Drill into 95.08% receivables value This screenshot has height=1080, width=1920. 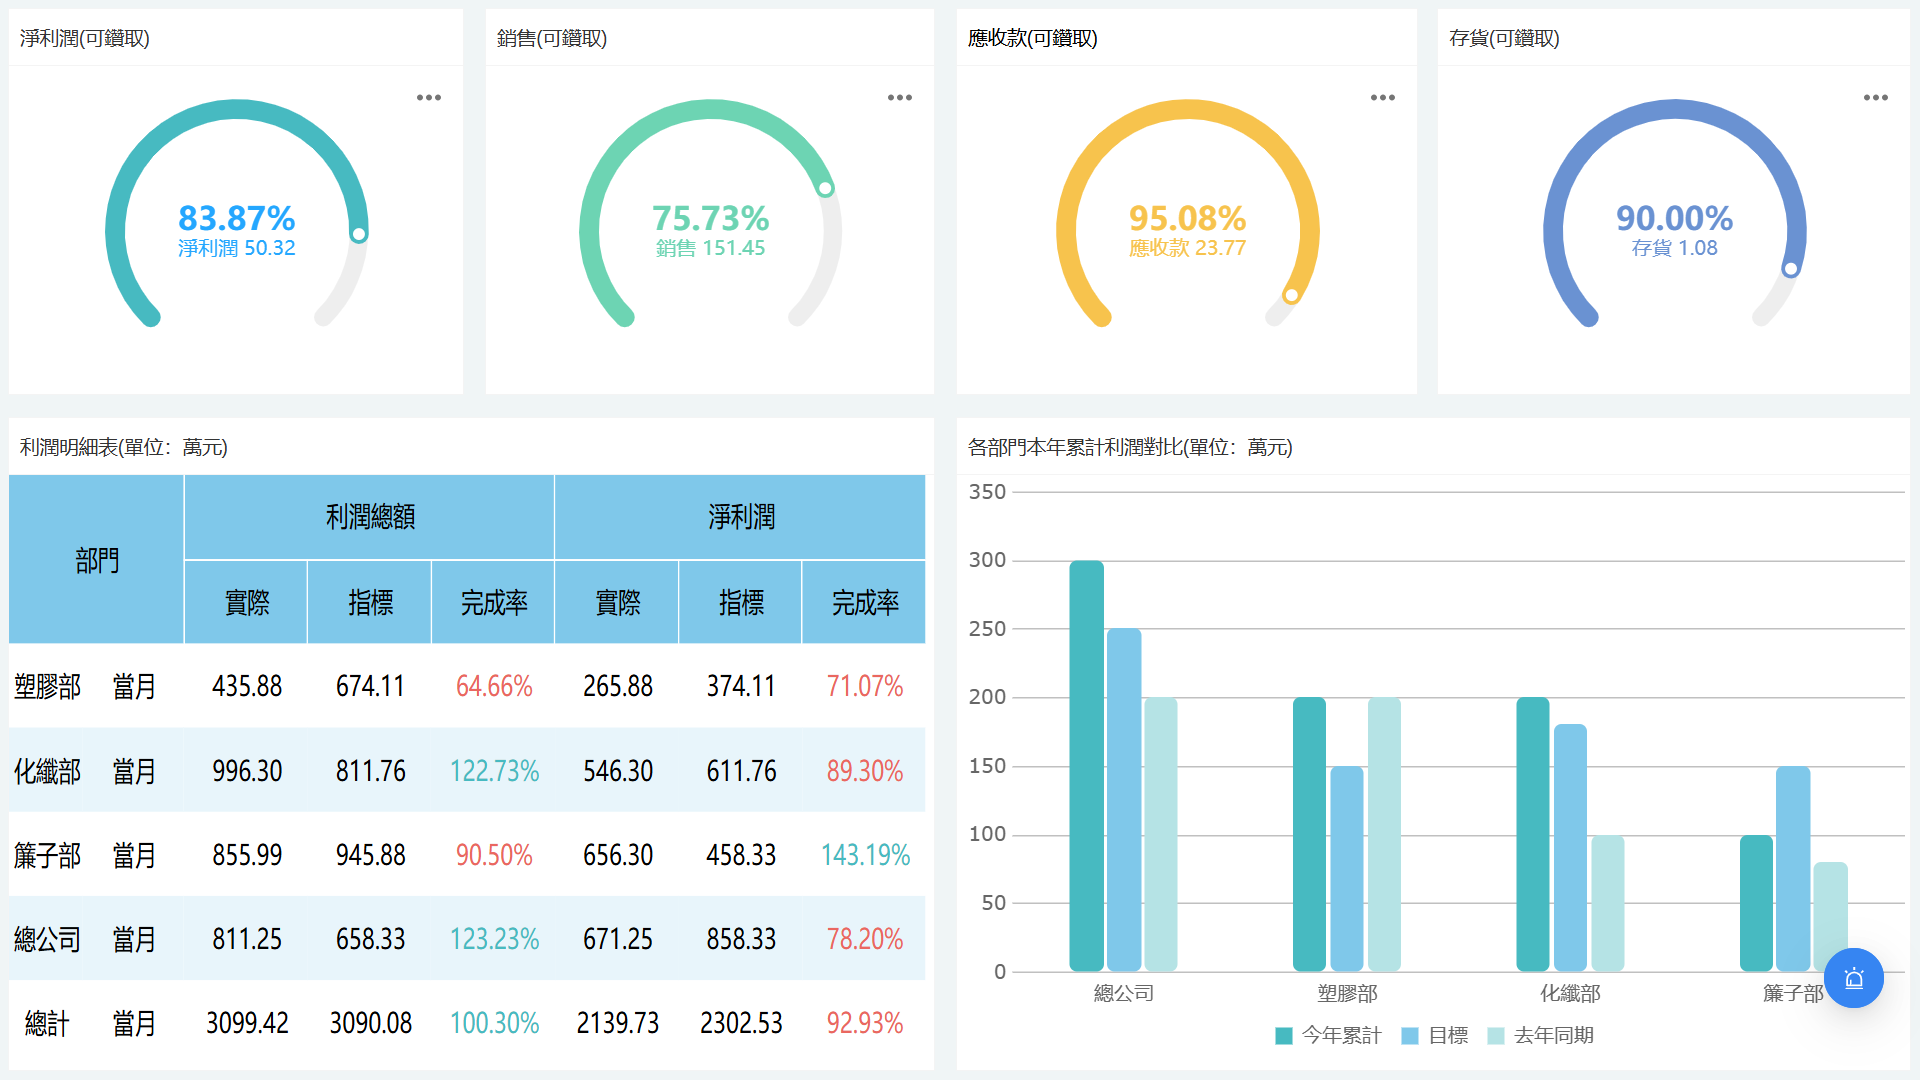1188,218
